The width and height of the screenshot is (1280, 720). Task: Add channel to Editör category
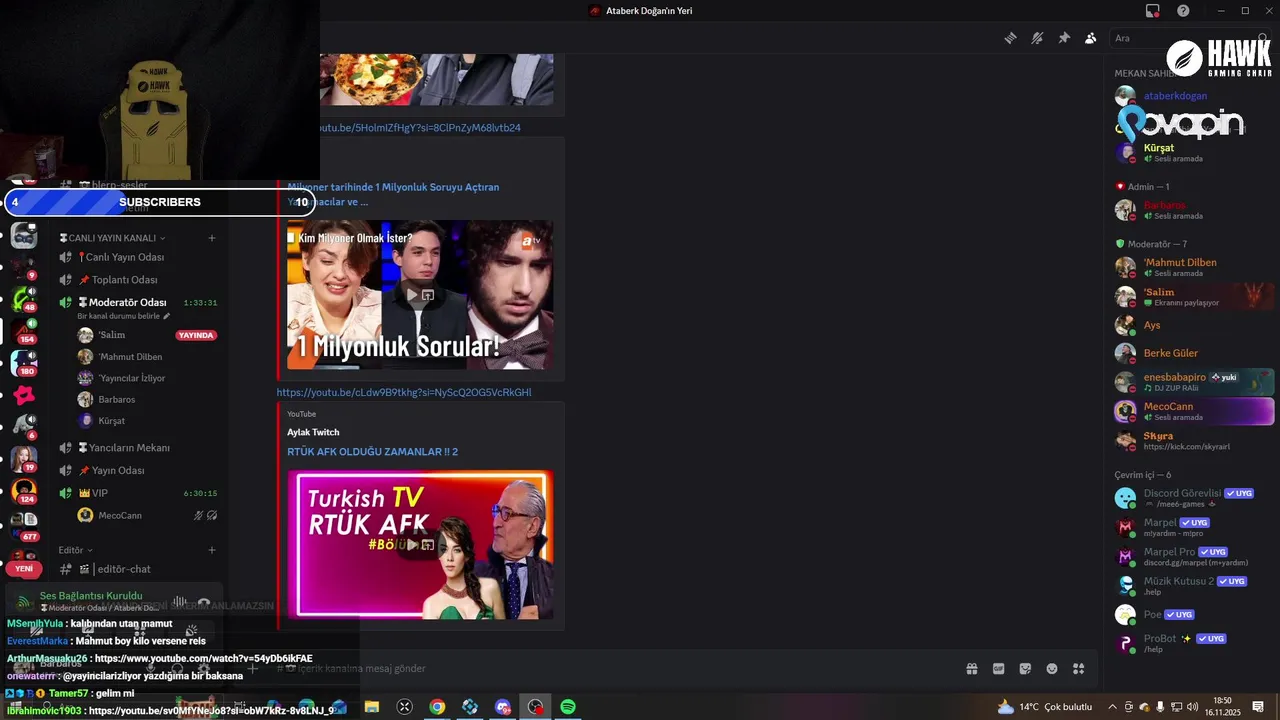[212, 550]
